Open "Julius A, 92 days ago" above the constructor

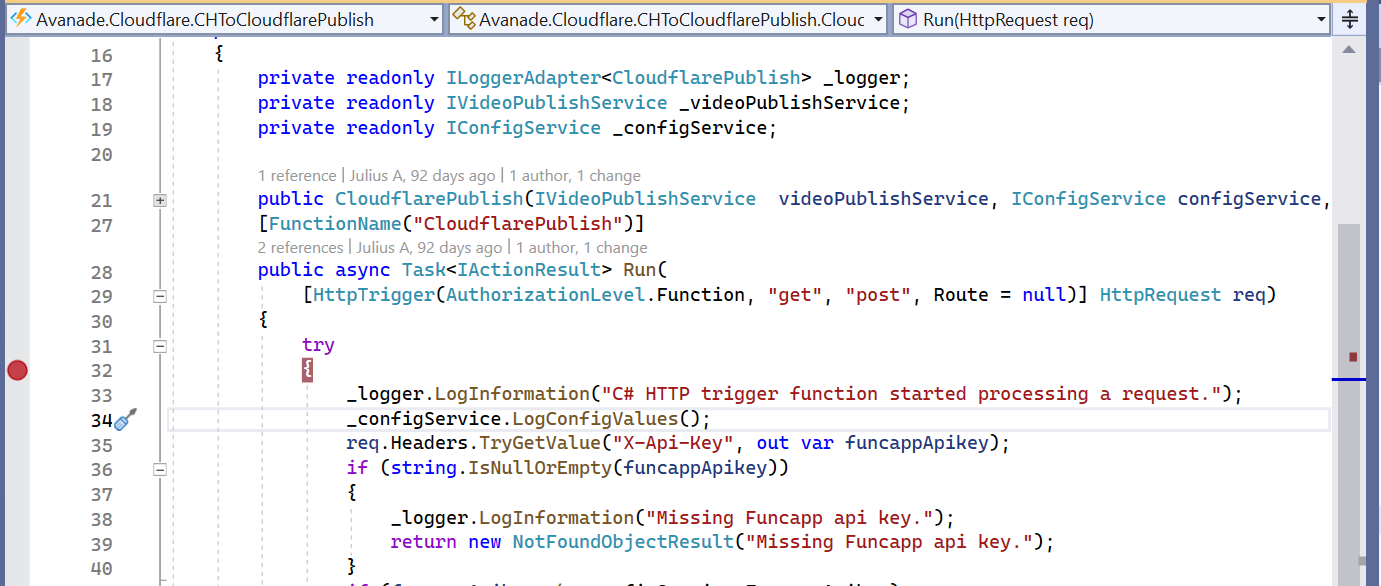pos(428,176)
